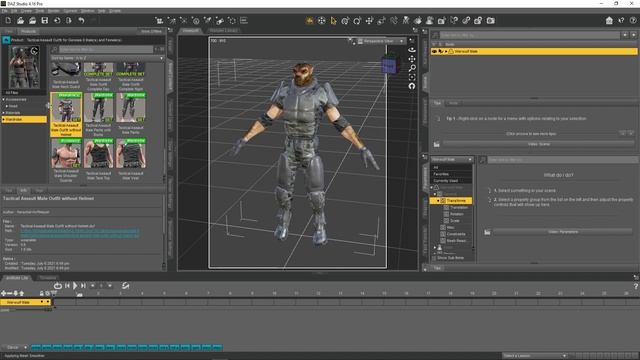640x360 pixels.
Task: Click the blue file path link
Action: coord(80,233)
